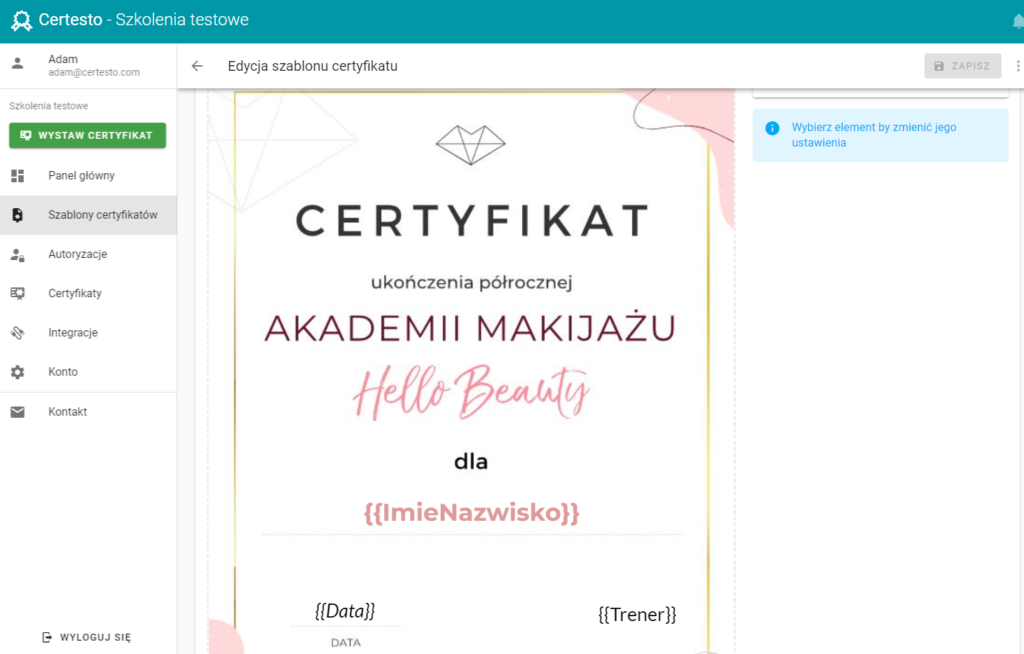Click the Panel główny dashboard icon
The image size is (1024, 654).
(x=18, y=176)
